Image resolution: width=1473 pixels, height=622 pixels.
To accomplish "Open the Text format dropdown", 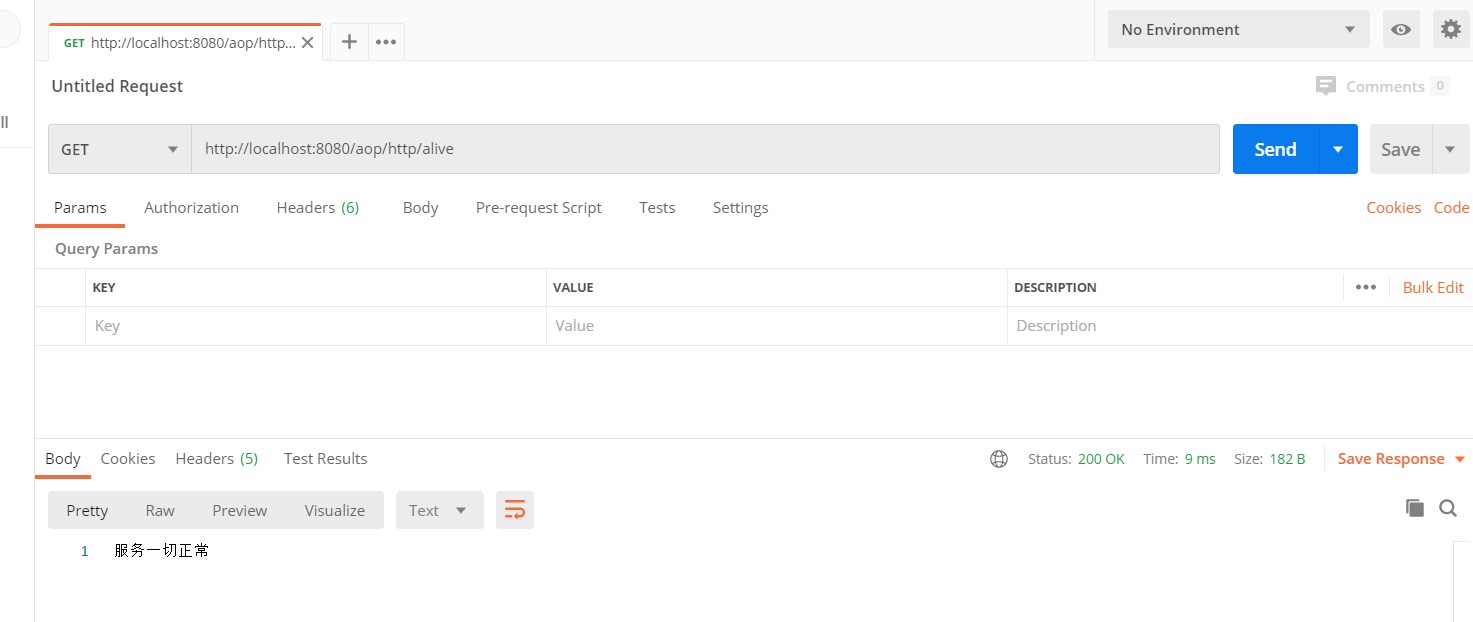I will click(439, 510).
